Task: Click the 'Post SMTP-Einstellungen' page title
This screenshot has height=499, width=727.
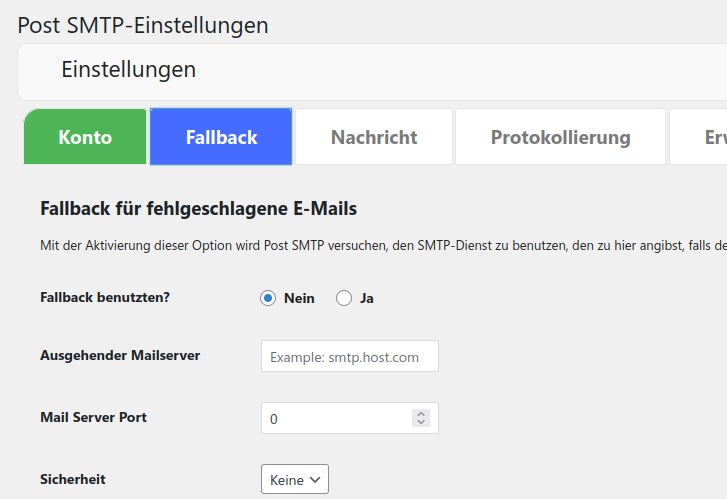Action: 143,25
